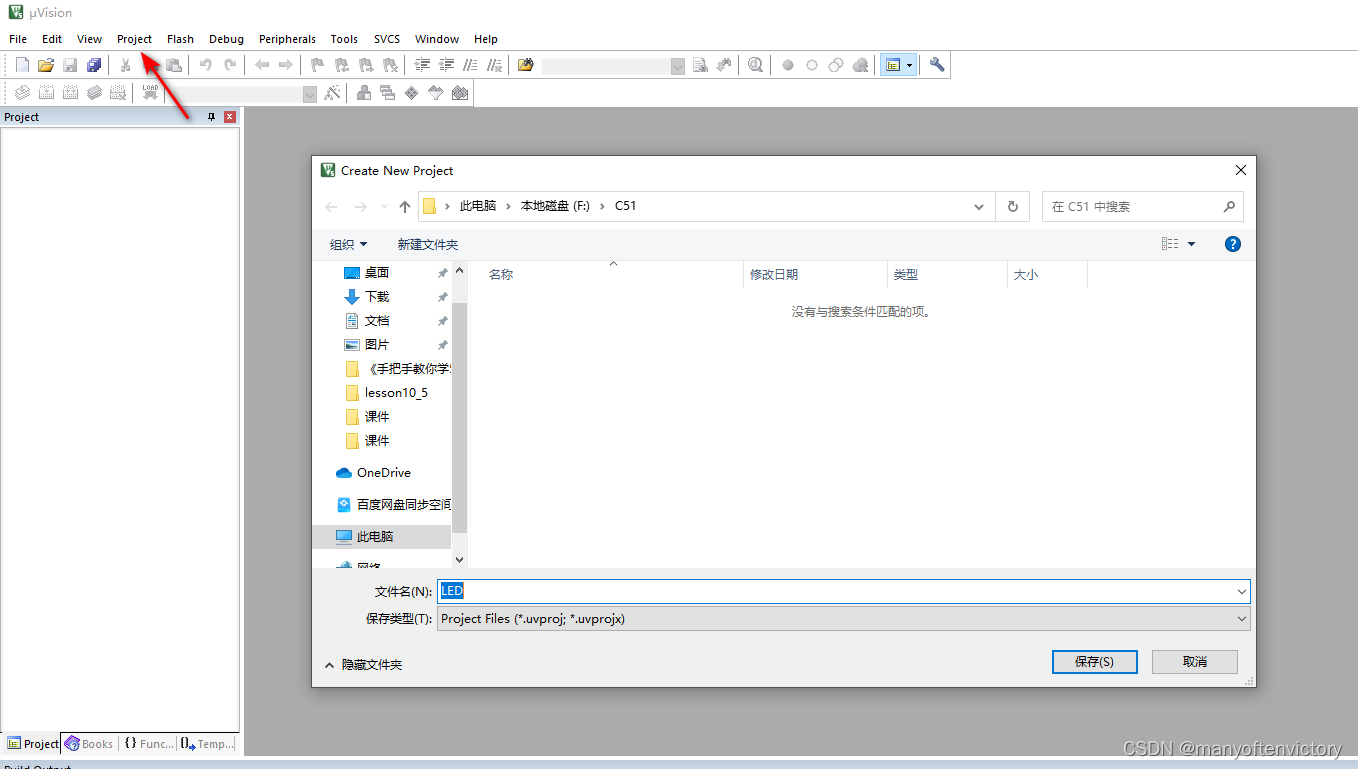The width and height of the screenshot is (1358, 769).
Task: Click 本地磁盘 (F:) in the address path
Action: 555,206
